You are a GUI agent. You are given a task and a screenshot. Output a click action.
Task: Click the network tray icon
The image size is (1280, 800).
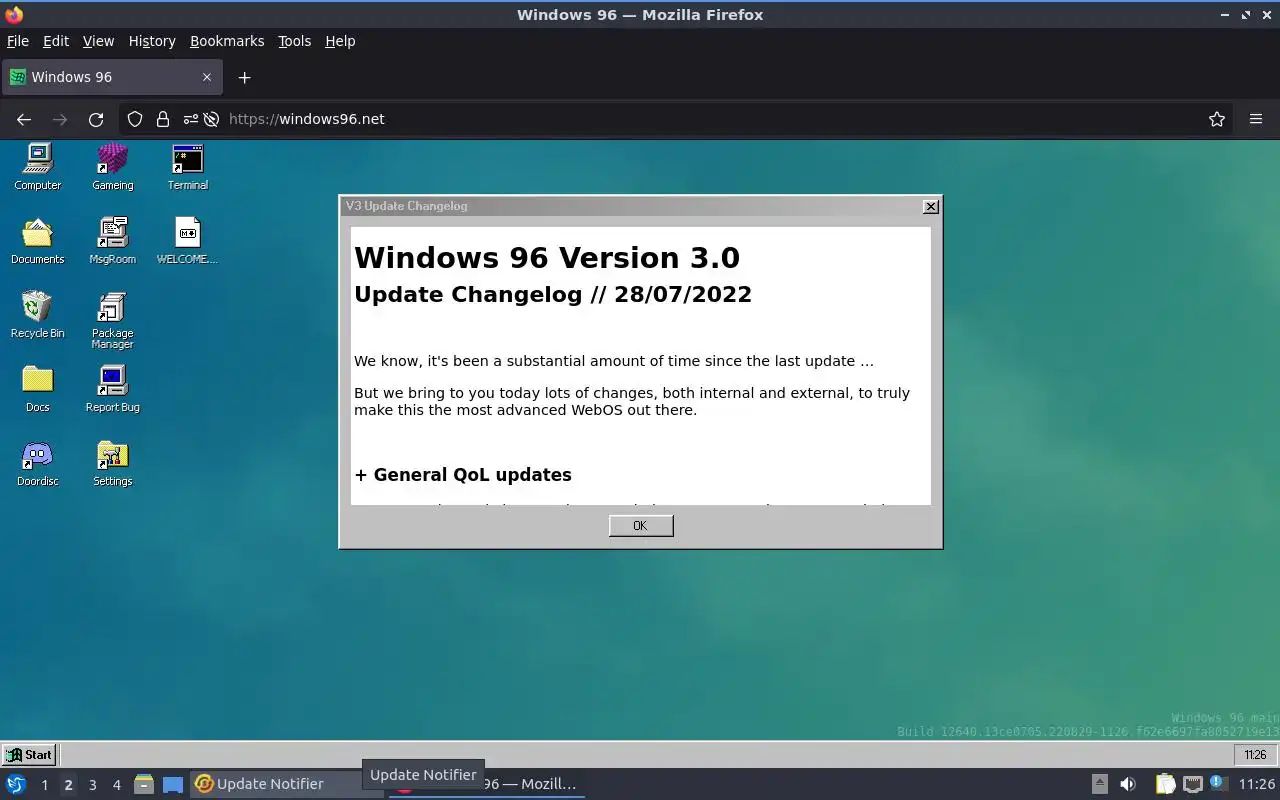pos(1192,784)
